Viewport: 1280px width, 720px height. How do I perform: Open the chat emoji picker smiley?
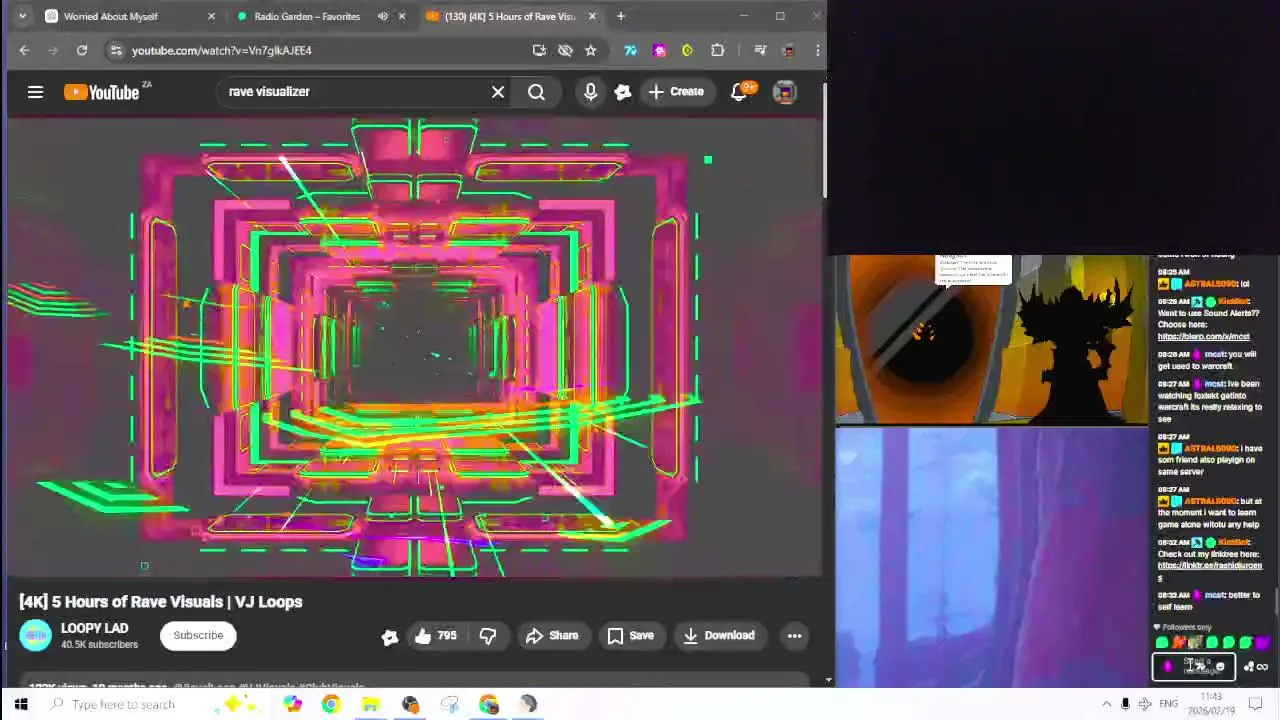point(1220,667)
